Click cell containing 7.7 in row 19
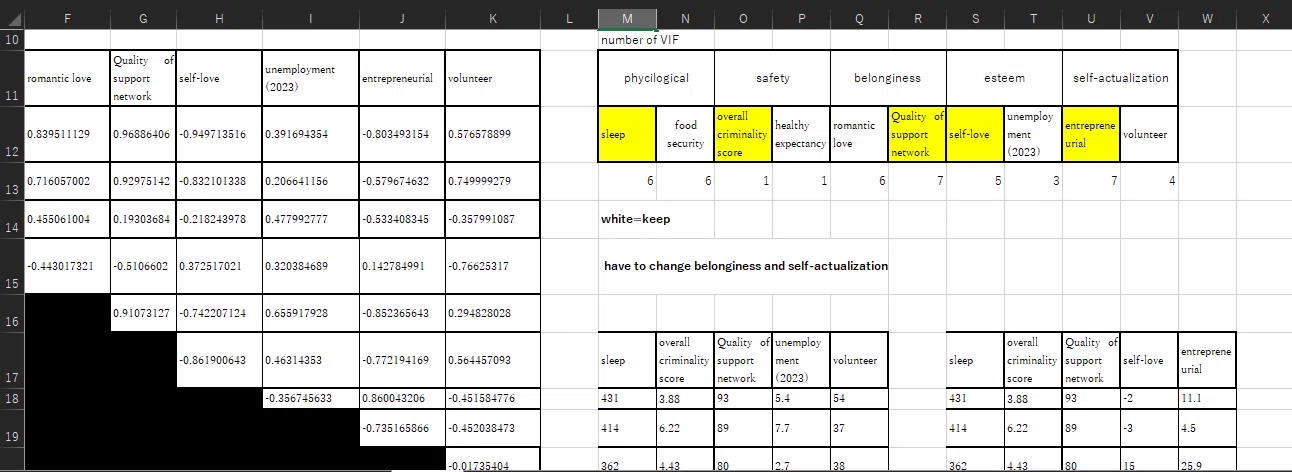 pyautogui.click(x=801, y=427)
